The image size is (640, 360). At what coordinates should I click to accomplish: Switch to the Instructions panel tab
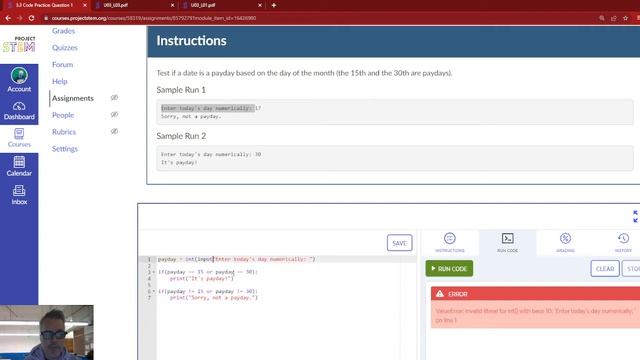click(450, 242)
